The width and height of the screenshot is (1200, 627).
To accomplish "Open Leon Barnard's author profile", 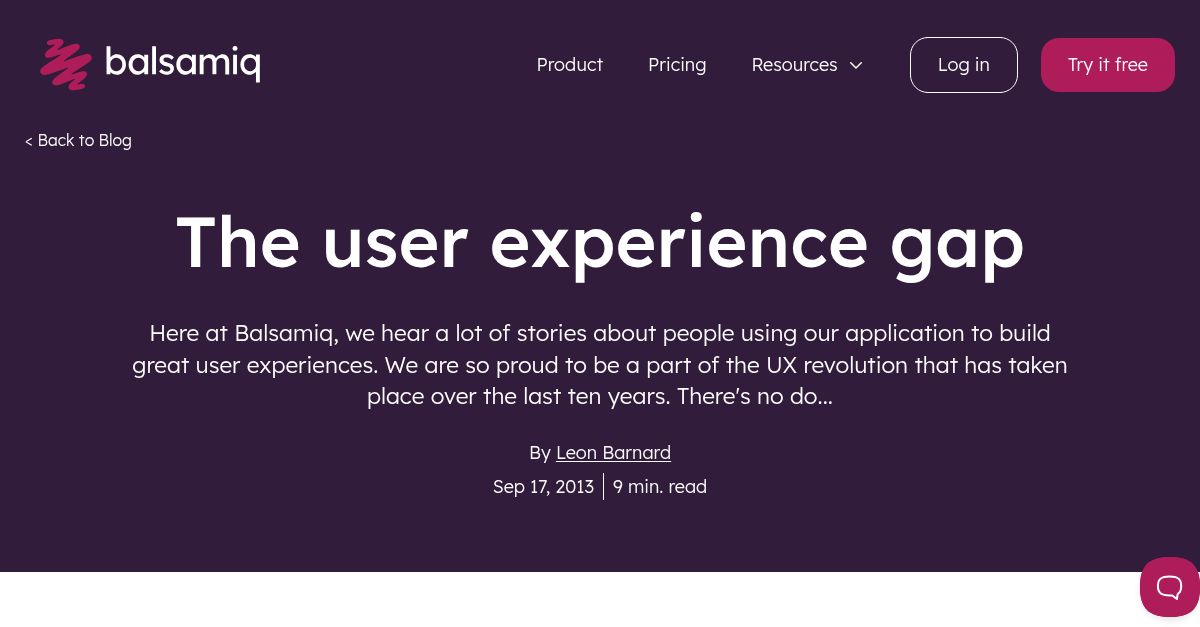I will pos(613,452).
